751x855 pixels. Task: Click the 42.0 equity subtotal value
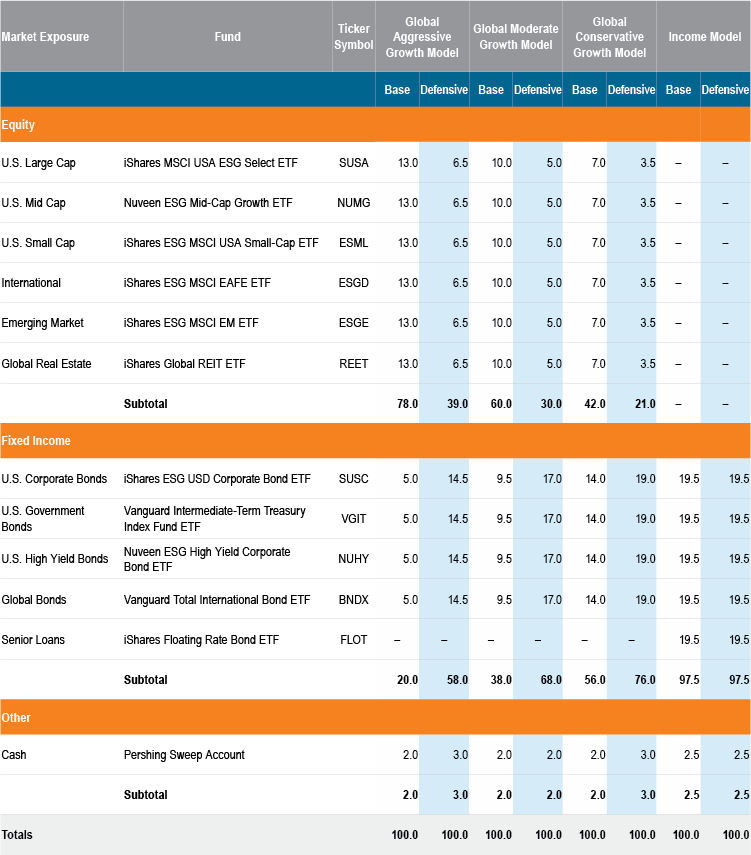click(x=595, y=404)
